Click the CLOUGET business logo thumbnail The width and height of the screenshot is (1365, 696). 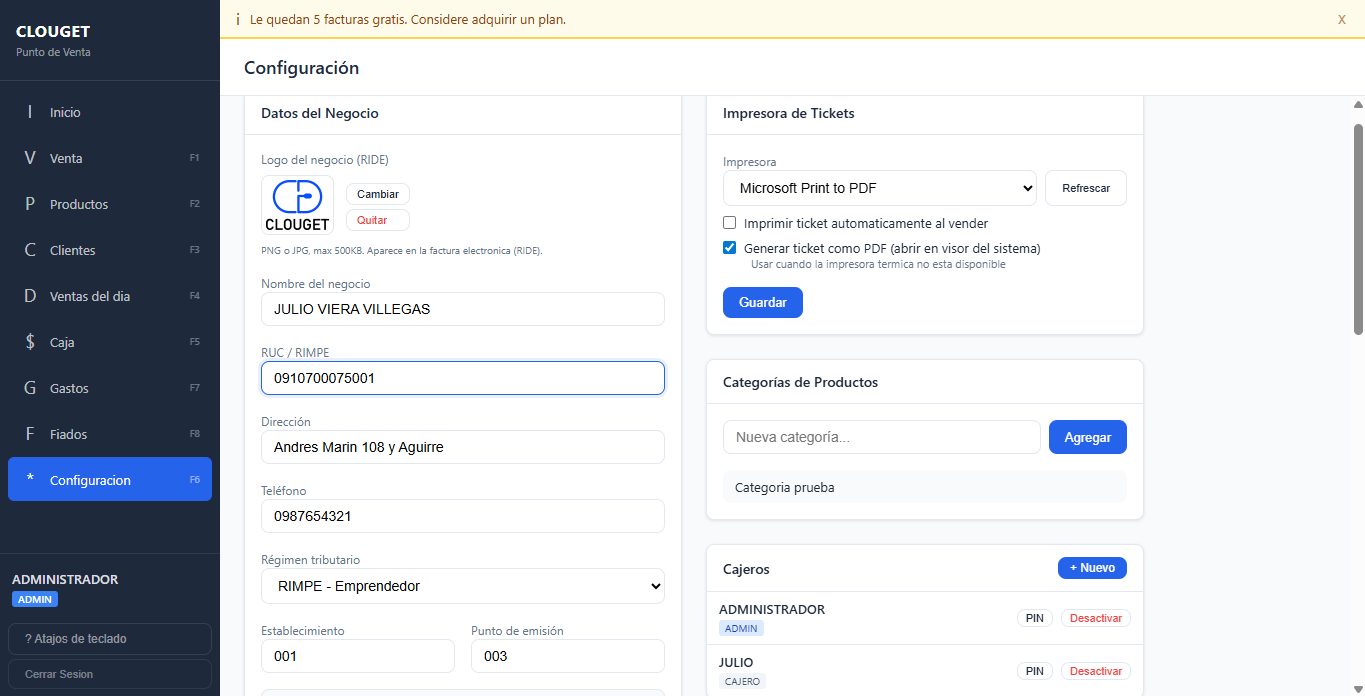click(297, 205)
